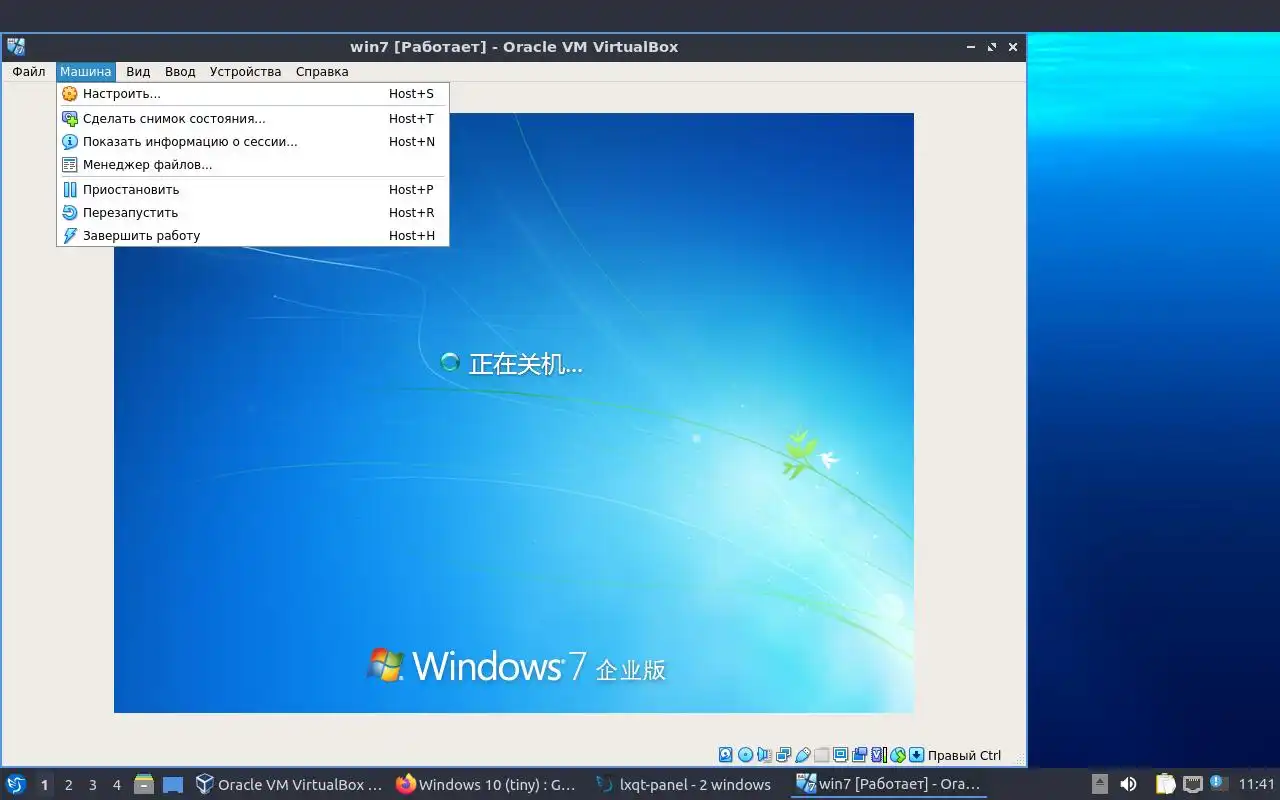Click network tray icon
Image resolution: width=1280 pixels, height=800 pixels.
tap(1192, 785)
